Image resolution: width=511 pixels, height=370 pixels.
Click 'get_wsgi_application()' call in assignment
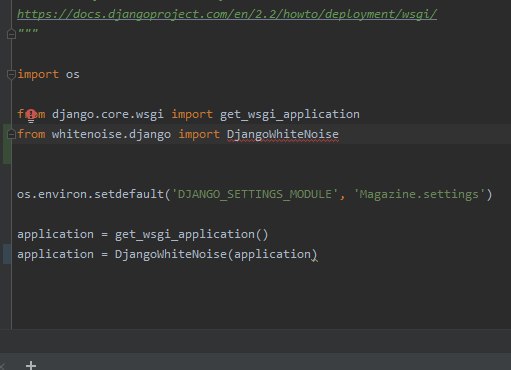[191, 234]
